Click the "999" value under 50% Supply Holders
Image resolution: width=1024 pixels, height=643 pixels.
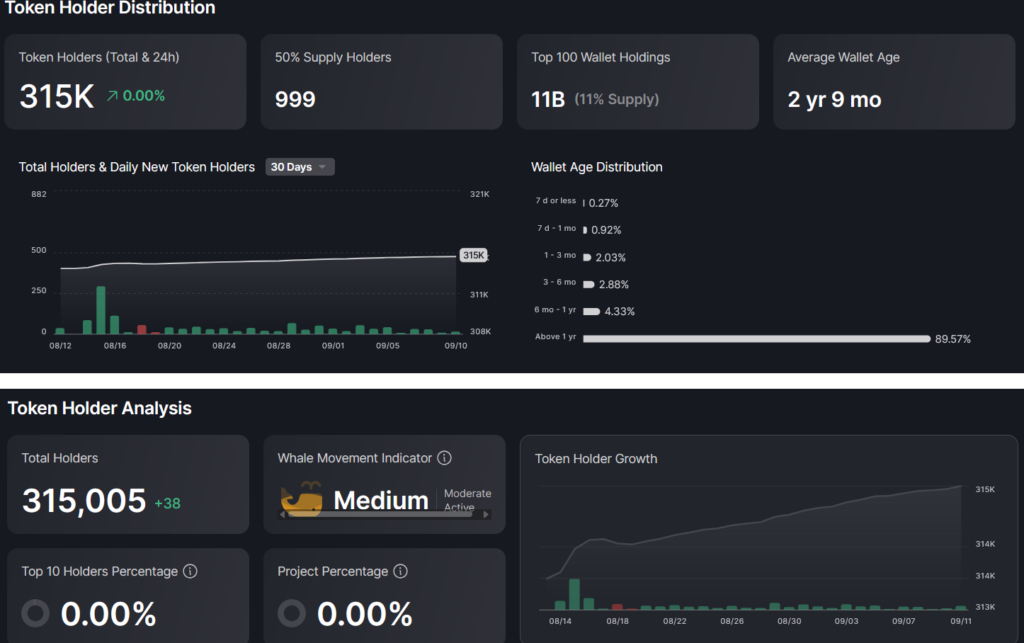[x=295, y=99]
